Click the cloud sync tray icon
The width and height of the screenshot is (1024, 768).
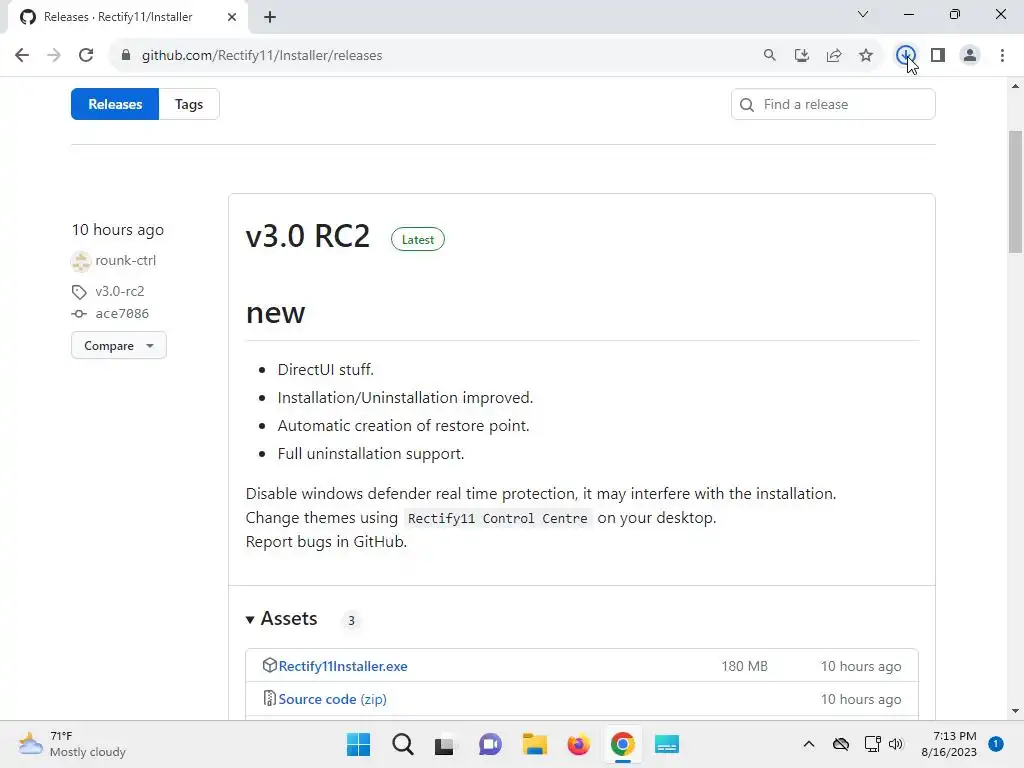pyautogui.click(x=841, y=744)
